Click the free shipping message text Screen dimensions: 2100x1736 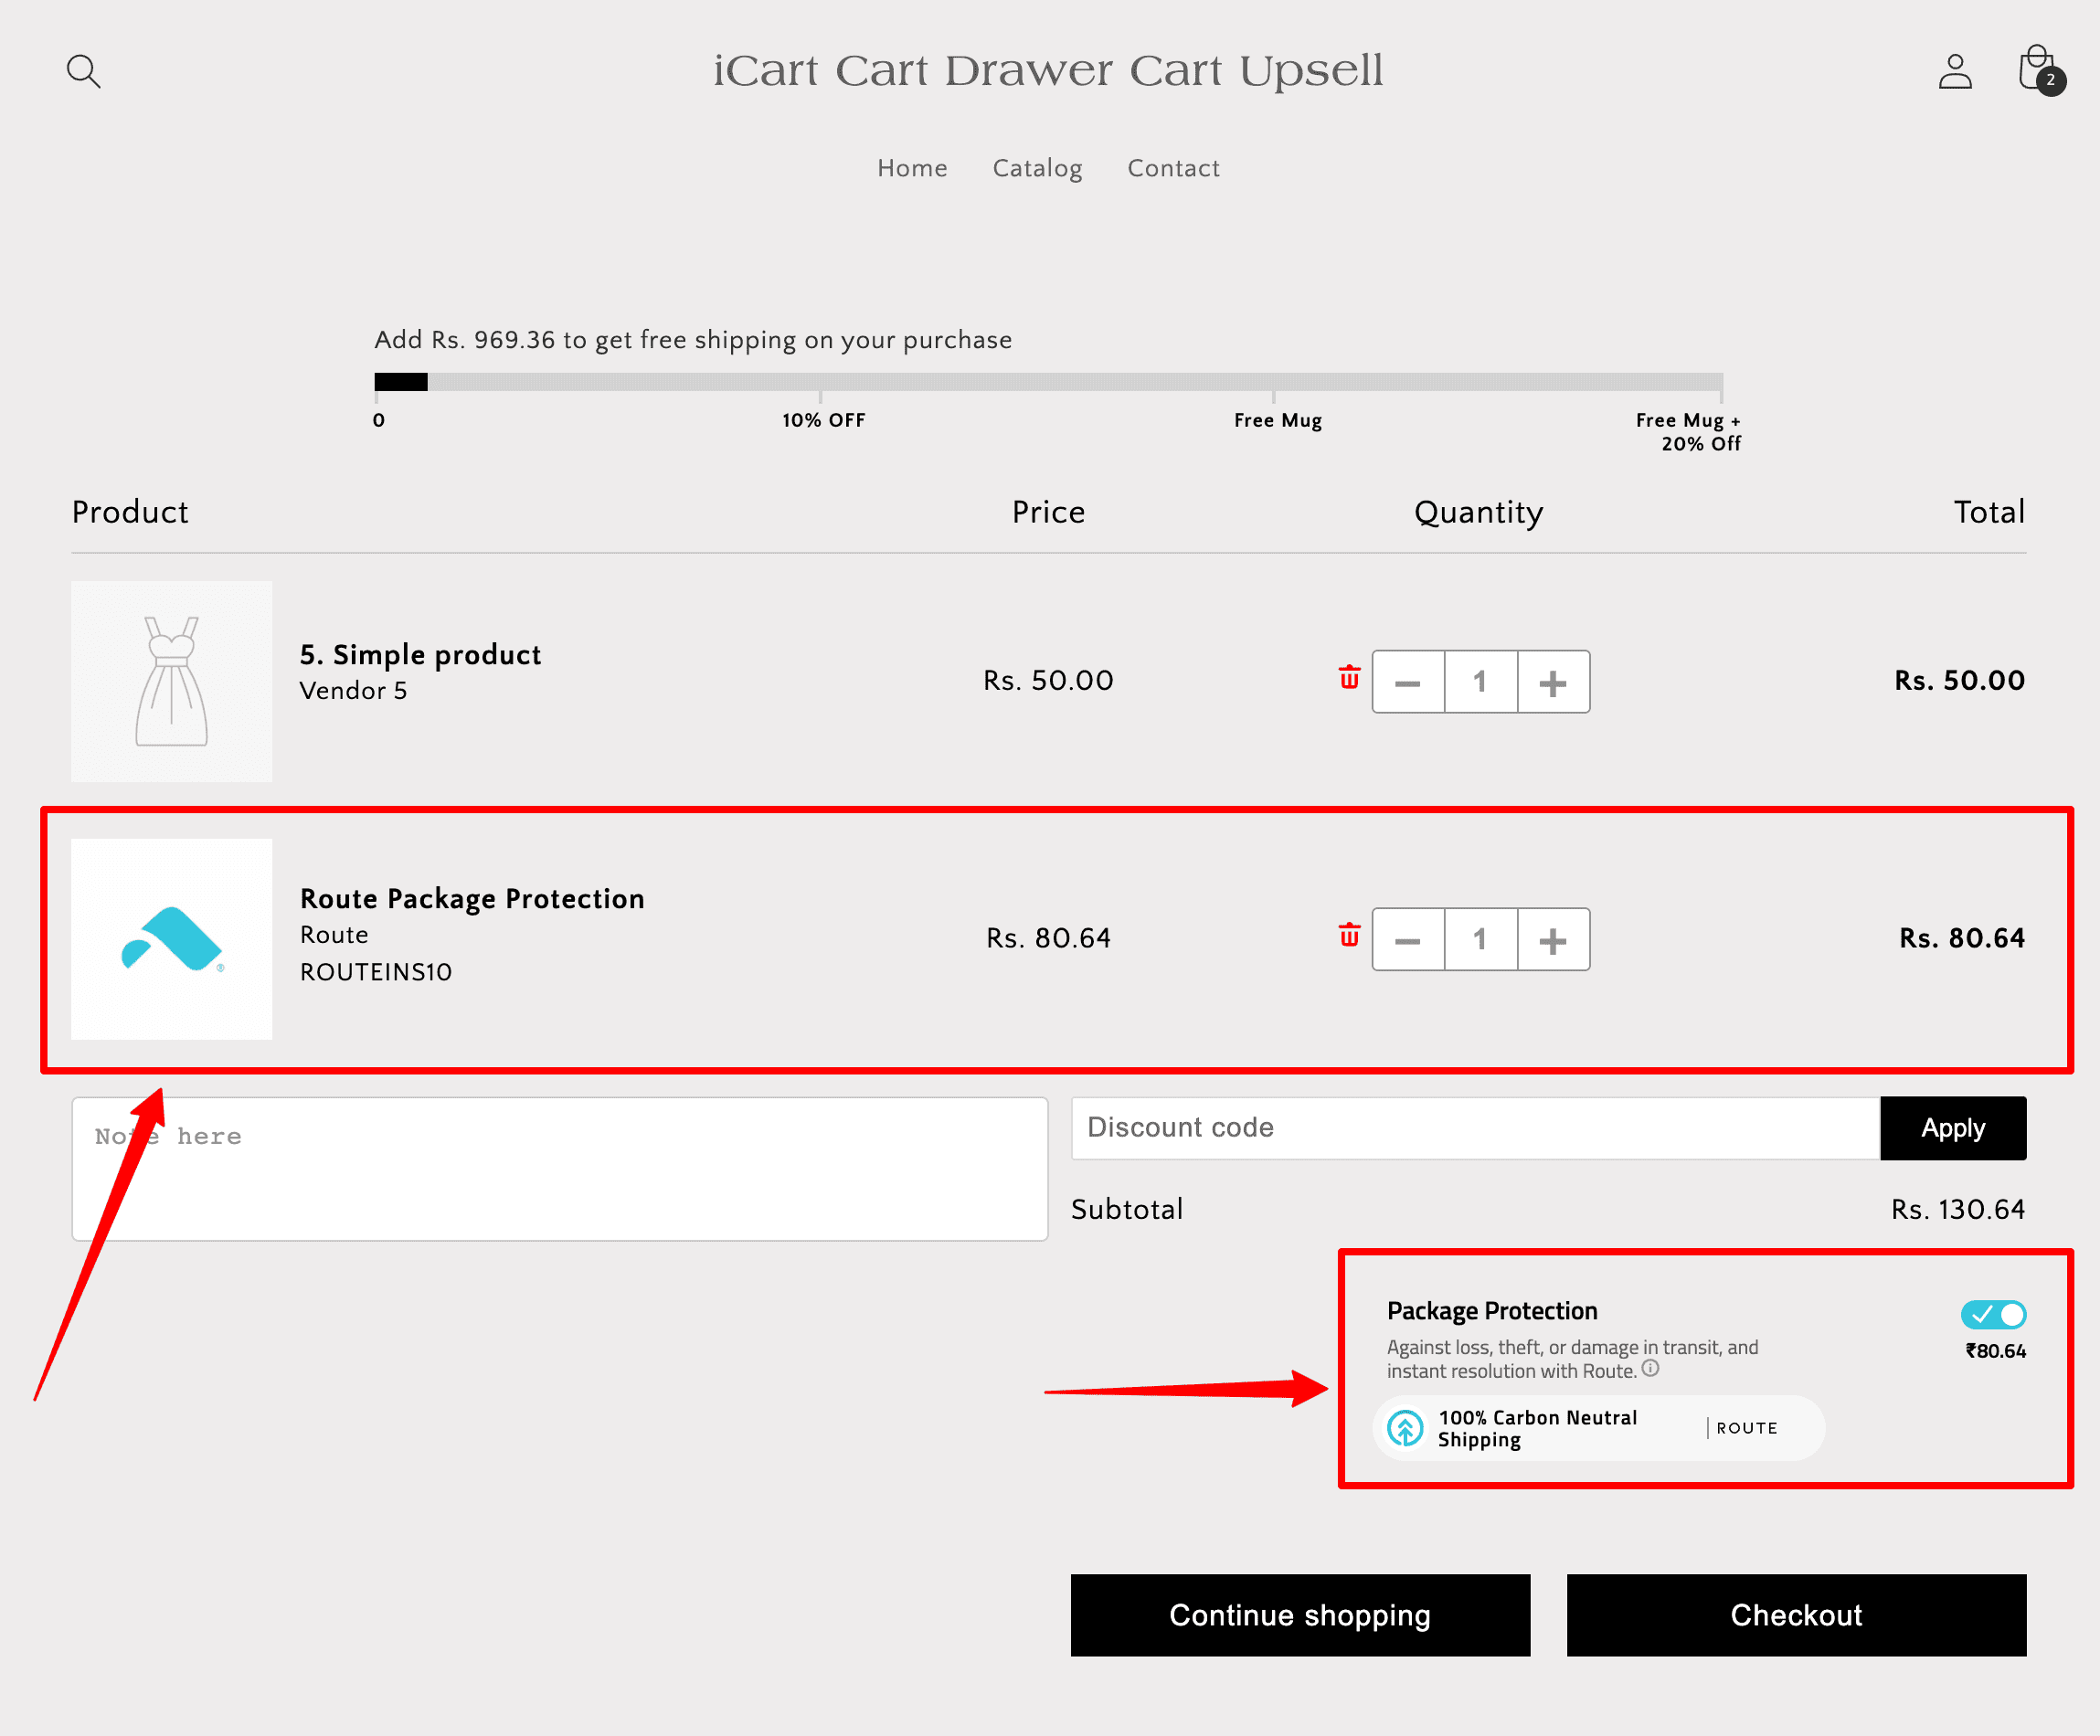pos(693,340)
